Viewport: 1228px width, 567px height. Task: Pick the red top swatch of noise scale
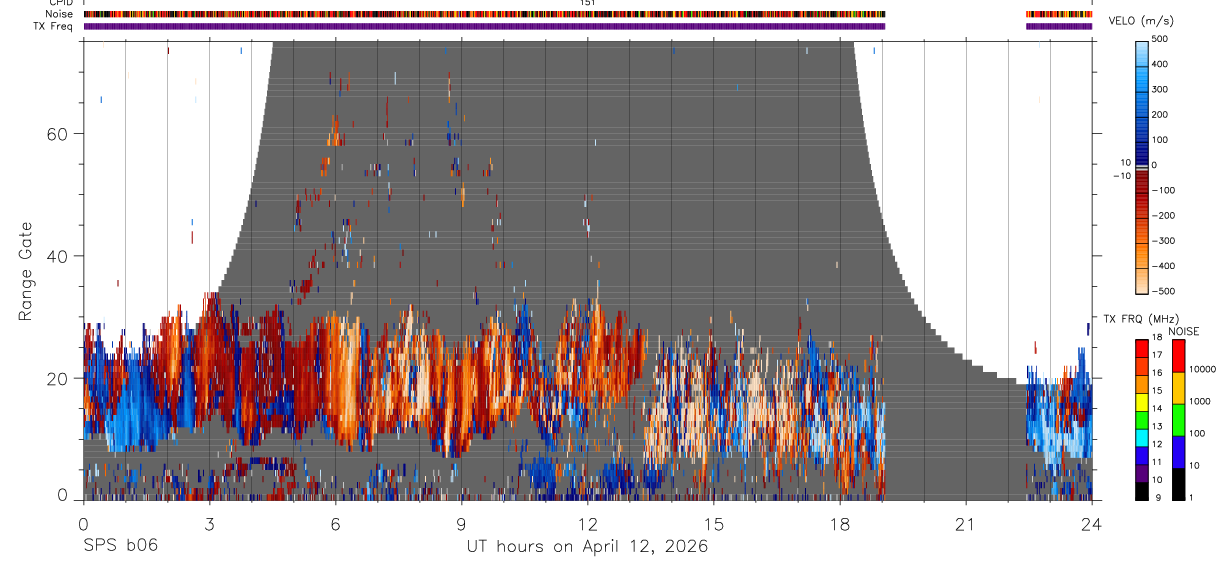1180,356
